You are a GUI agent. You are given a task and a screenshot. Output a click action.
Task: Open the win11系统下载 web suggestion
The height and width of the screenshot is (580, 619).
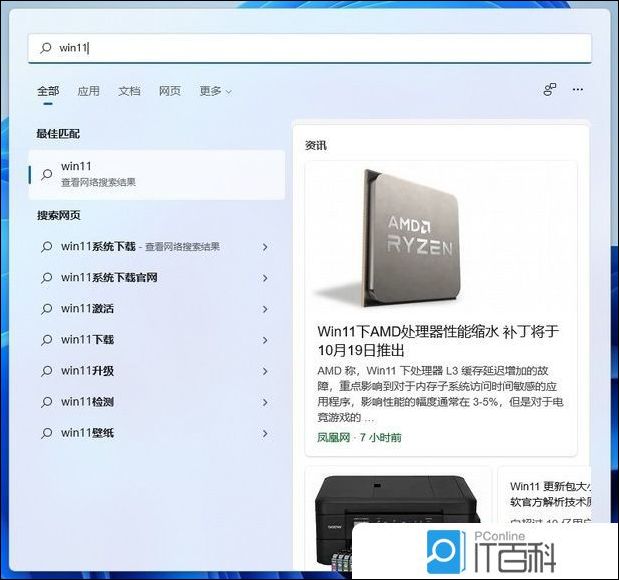click(157, 247)
